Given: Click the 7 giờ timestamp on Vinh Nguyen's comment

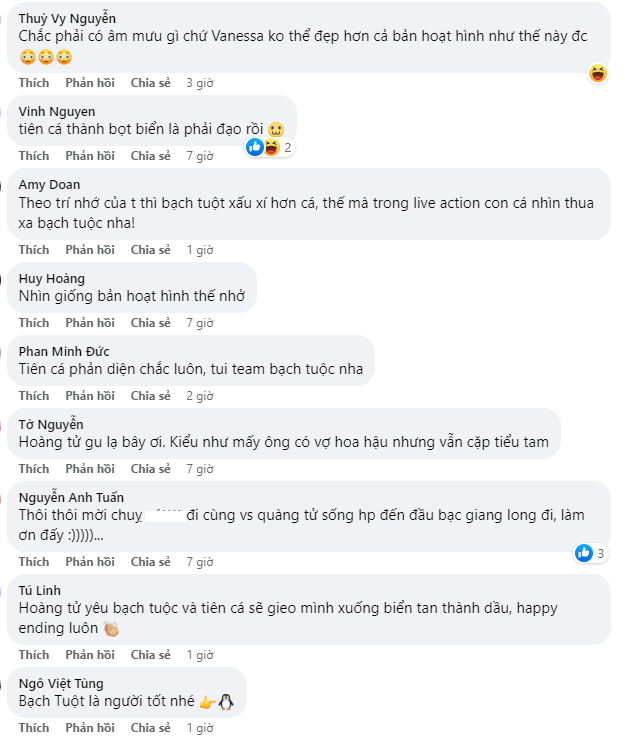Looking at the screenshot, I should pyautogui.click(x=200, y=156).
